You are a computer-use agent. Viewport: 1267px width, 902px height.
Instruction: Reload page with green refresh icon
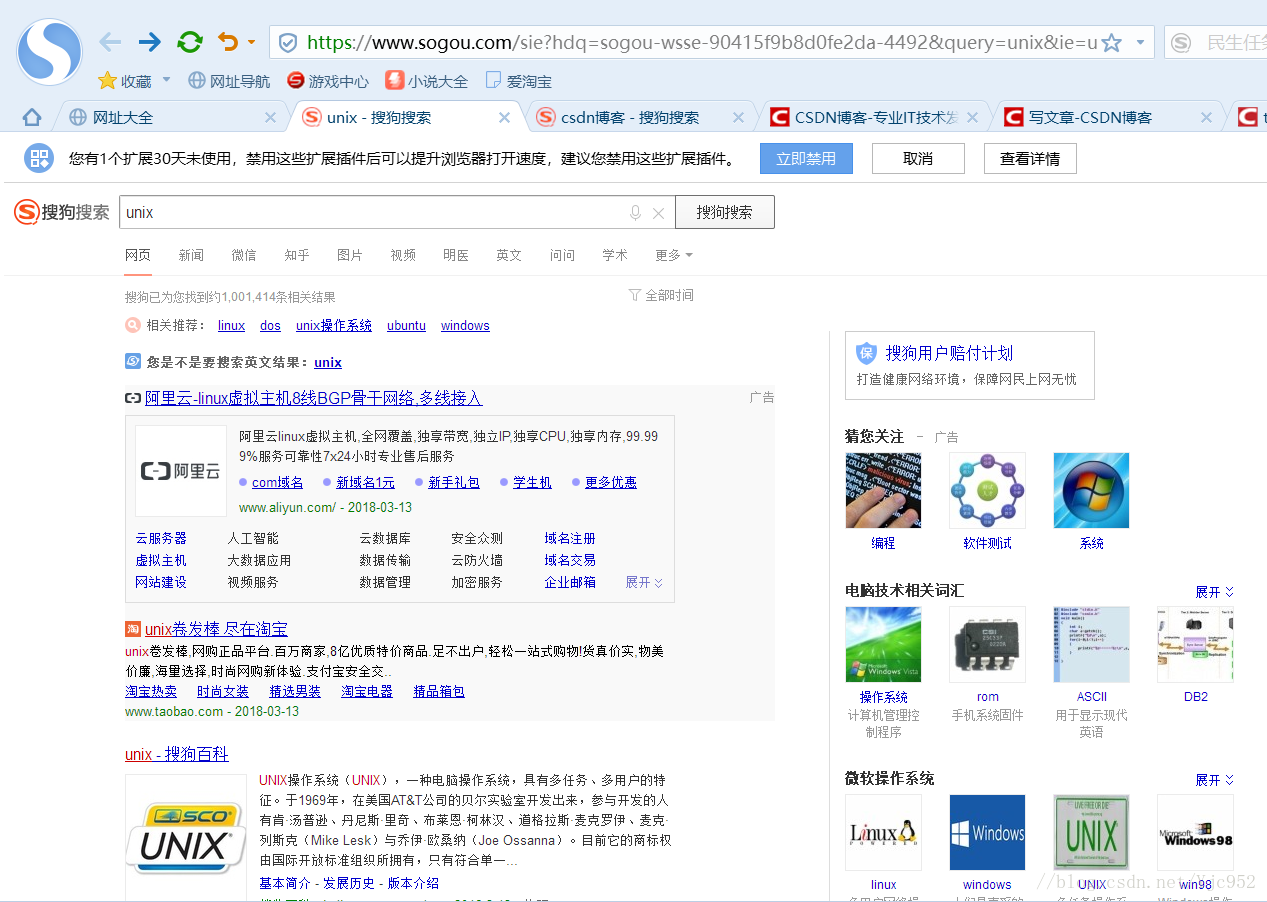coord(190,42)
